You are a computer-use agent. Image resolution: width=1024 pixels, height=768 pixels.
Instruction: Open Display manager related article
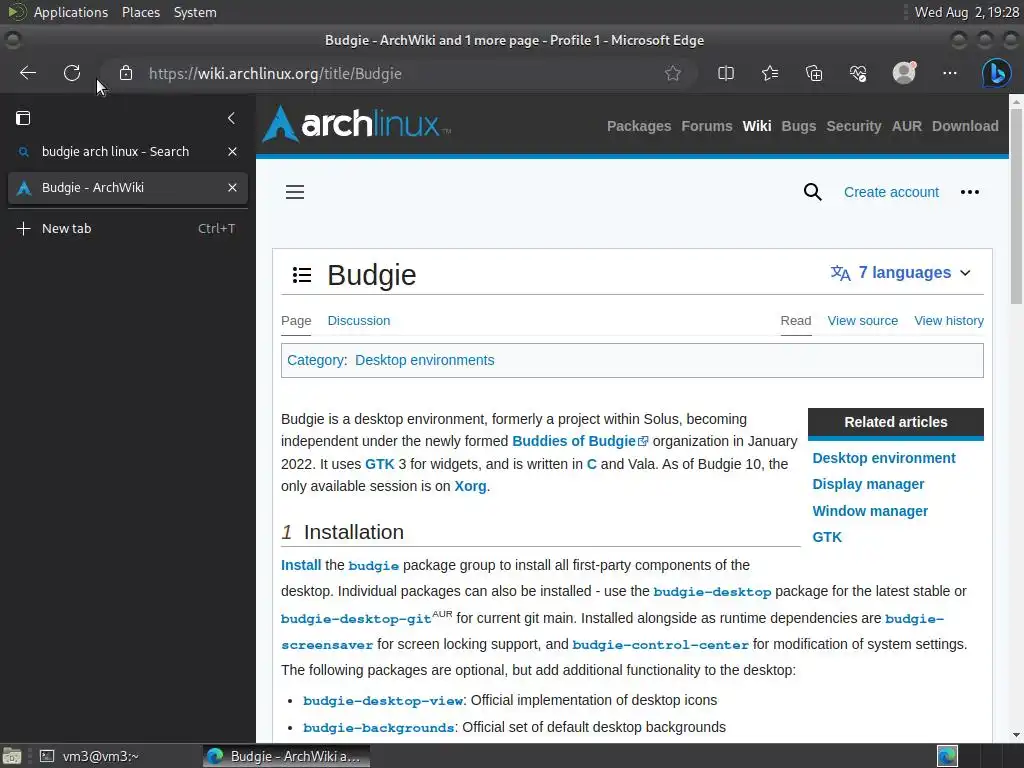[x=868, y=485]
